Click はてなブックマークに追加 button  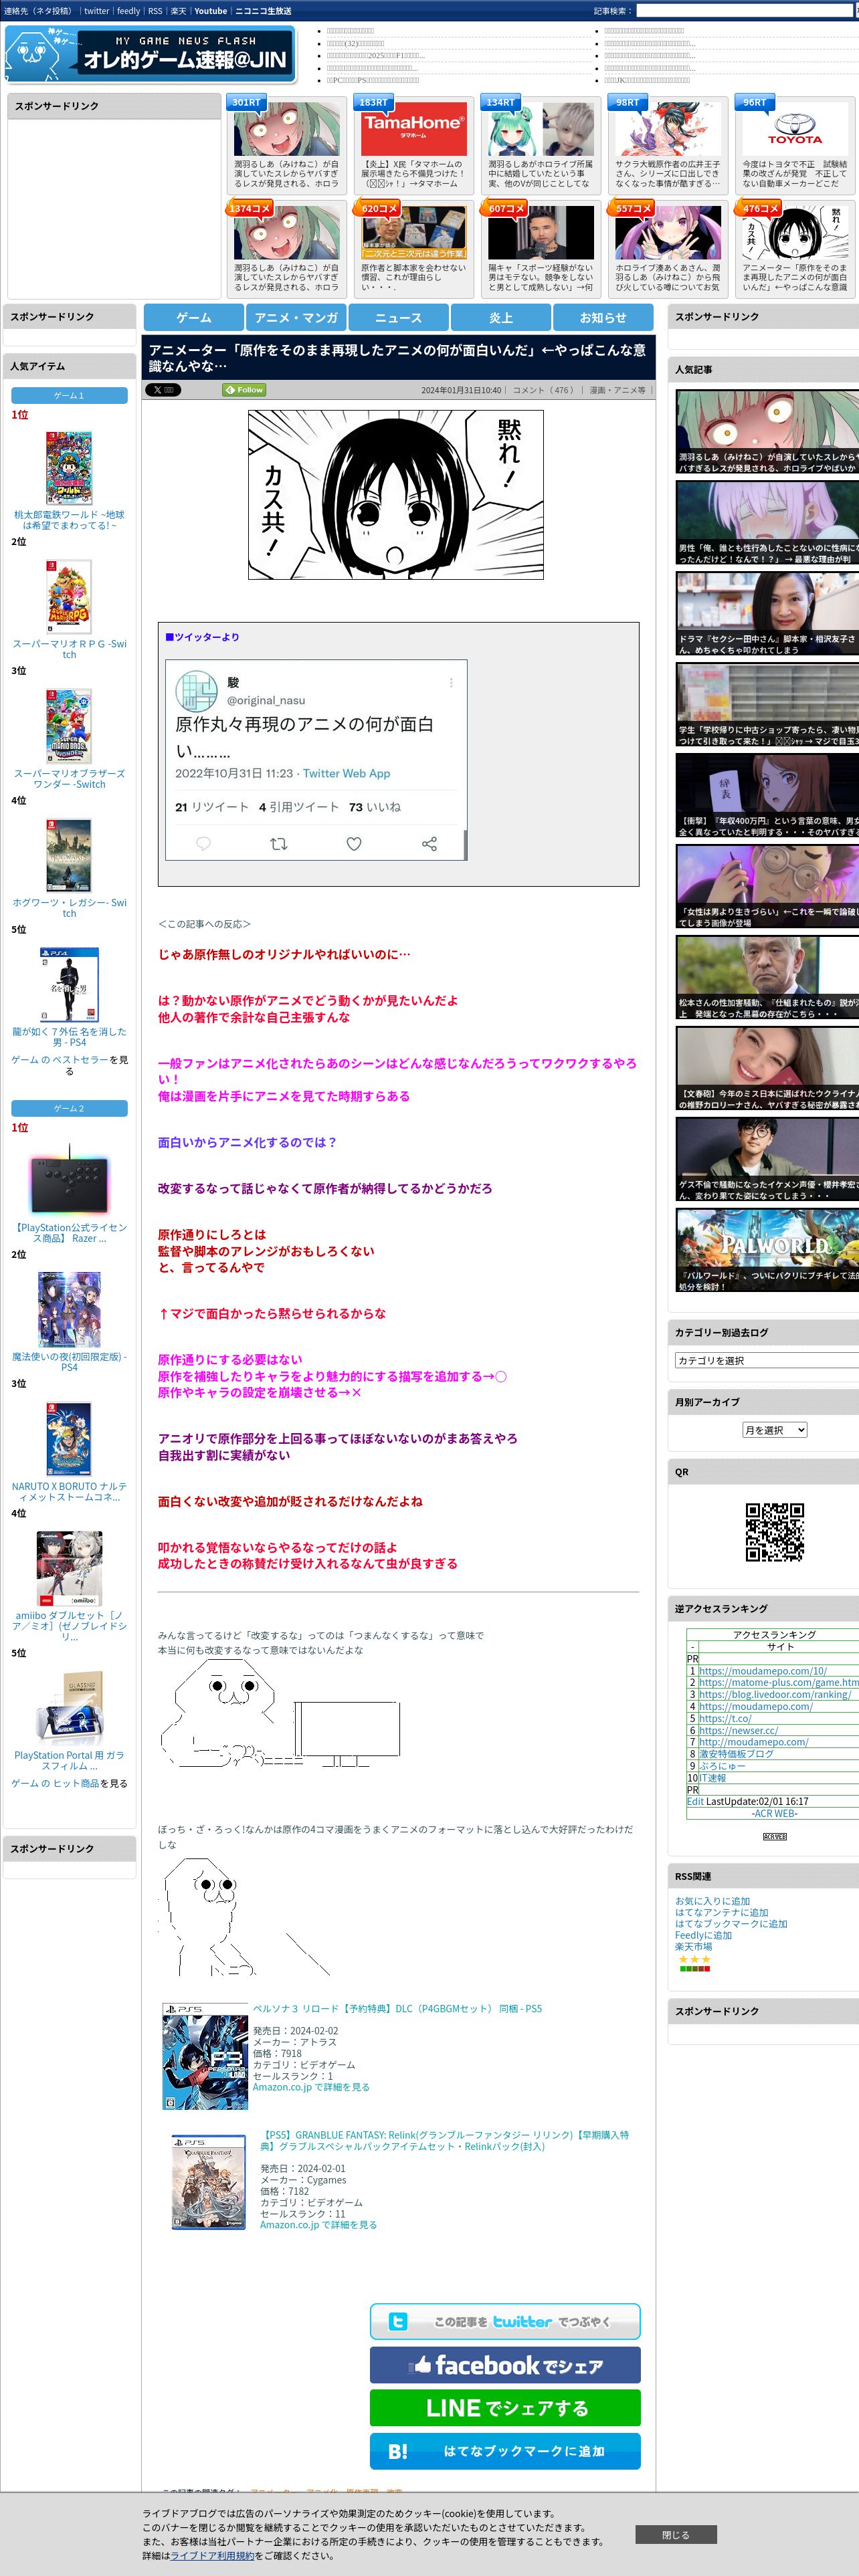[505, 2451]
